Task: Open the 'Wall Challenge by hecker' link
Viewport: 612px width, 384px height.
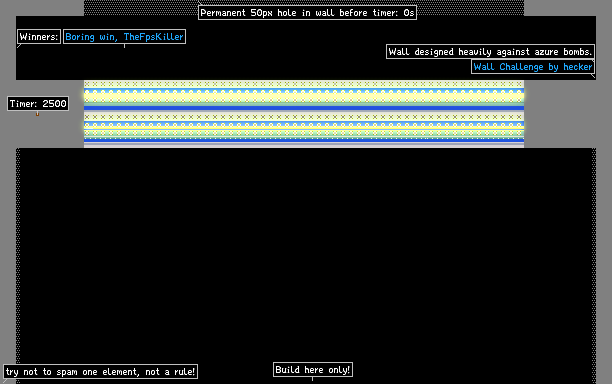Action: (533, 67)
